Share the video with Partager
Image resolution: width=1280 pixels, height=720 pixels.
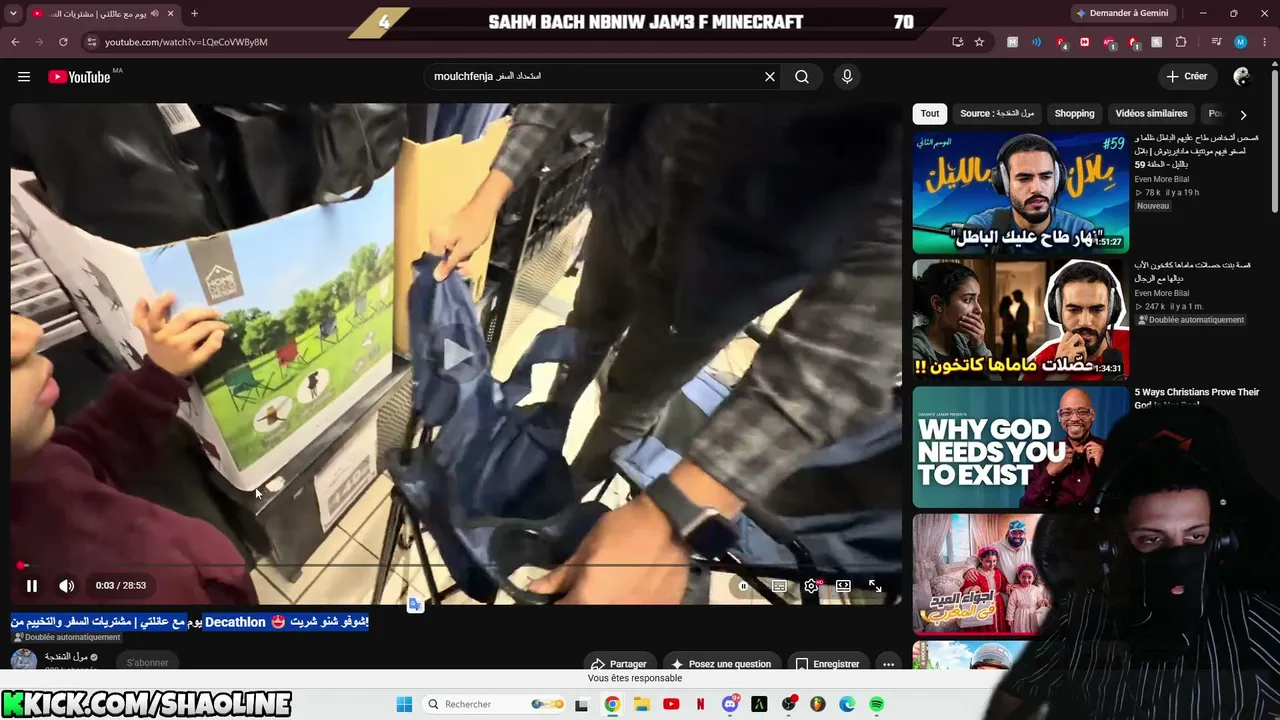[x=619, y=664]
